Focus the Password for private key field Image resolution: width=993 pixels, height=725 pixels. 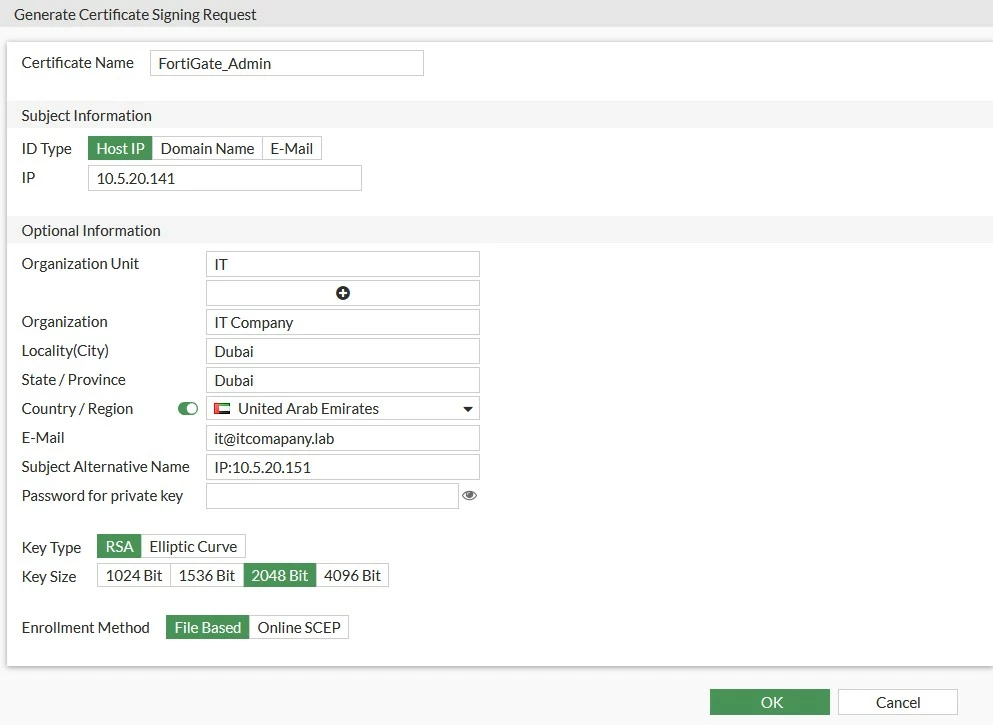pos(332,496)
